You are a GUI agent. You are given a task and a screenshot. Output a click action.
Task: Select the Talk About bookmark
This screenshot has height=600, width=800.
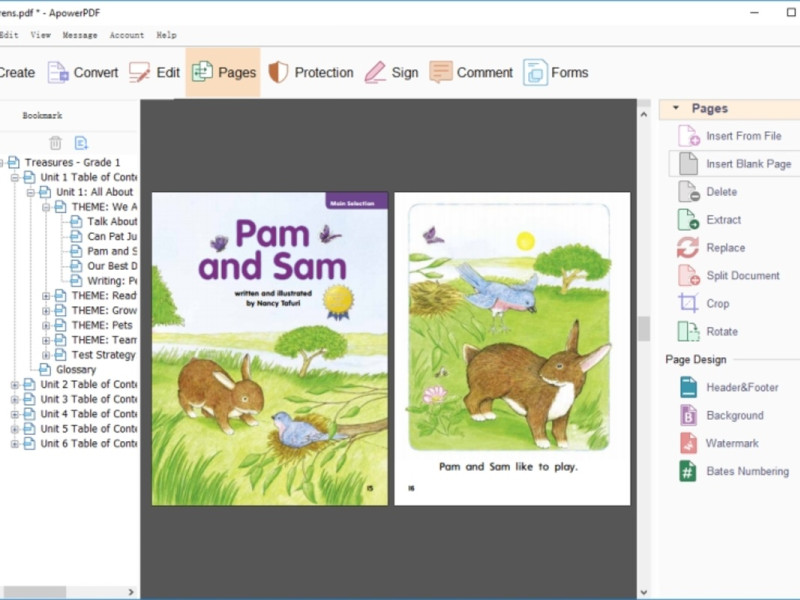tap(112, 221)
